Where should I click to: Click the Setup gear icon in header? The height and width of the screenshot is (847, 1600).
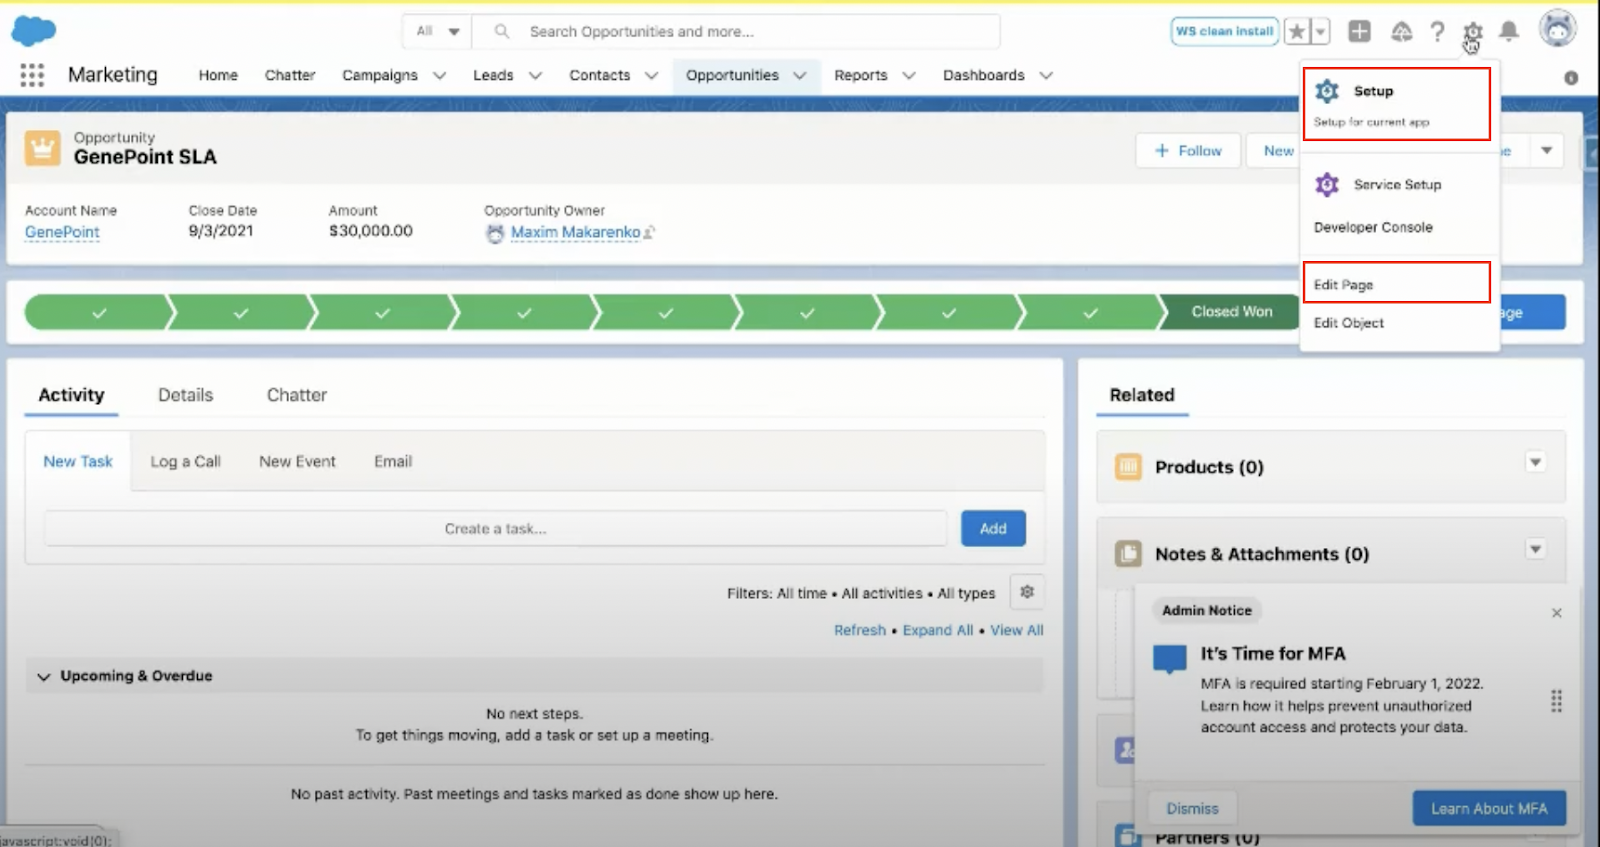(1472, 32)
